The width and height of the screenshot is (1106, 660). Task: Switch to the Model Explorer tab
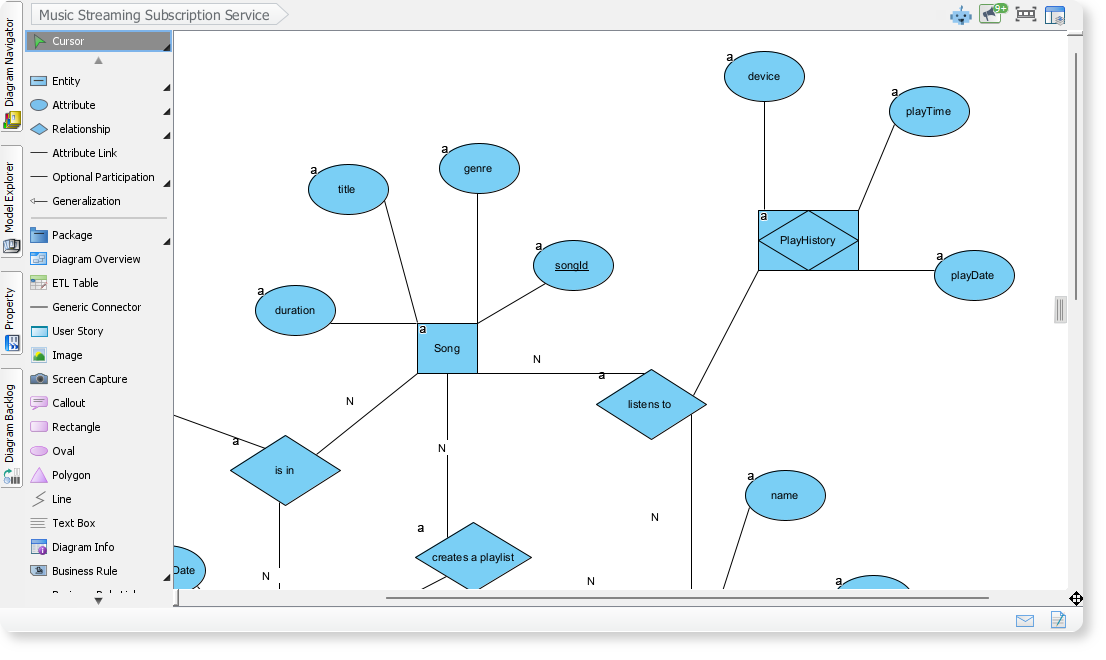(11, 196)
